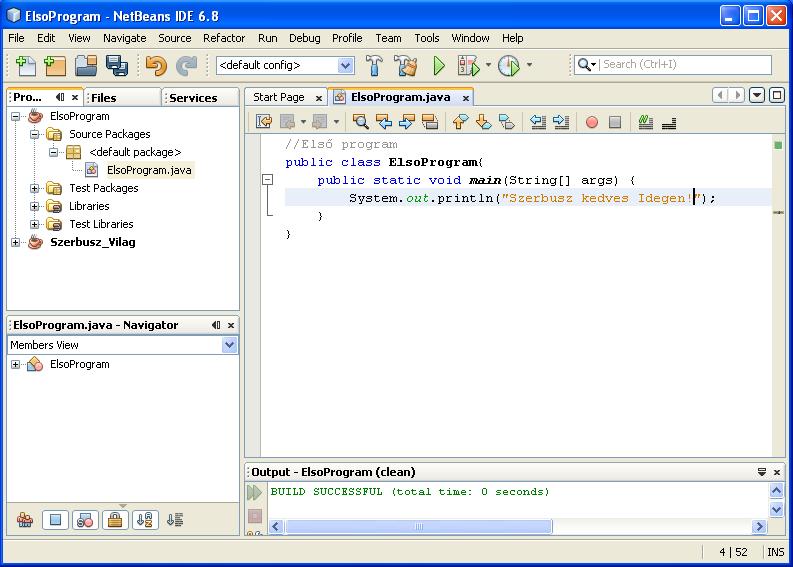Click the Clean and Build Project icon
Viewport: 793px width, 567px height.
[x=405, y=66]
